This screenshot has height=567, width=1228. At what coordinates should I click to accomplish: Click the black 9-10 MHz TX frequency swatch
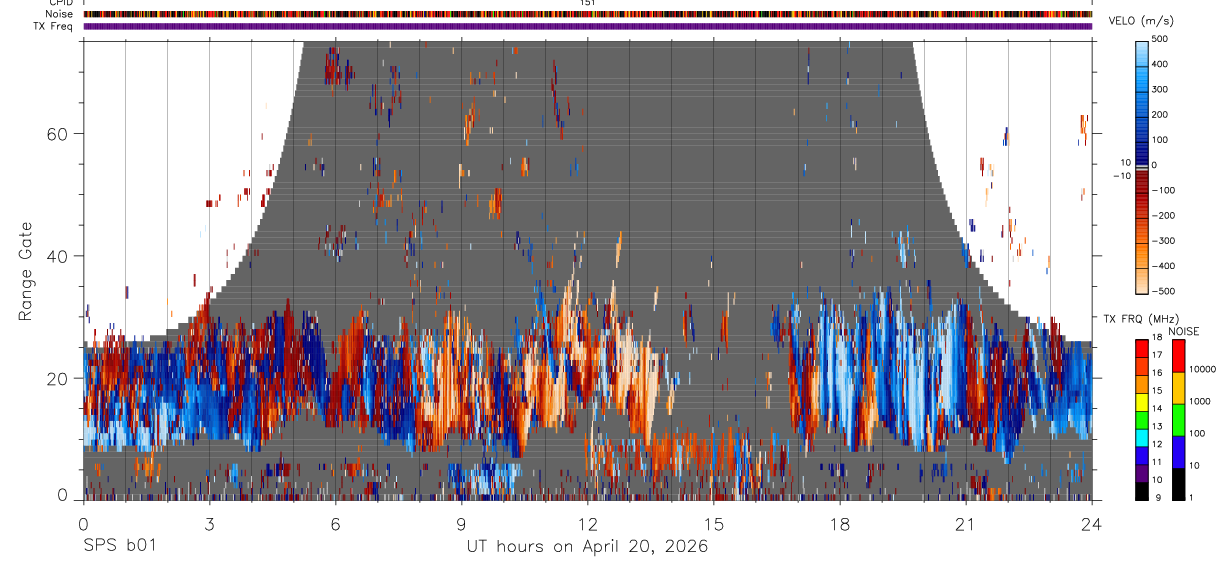[x=1142, y=491]
